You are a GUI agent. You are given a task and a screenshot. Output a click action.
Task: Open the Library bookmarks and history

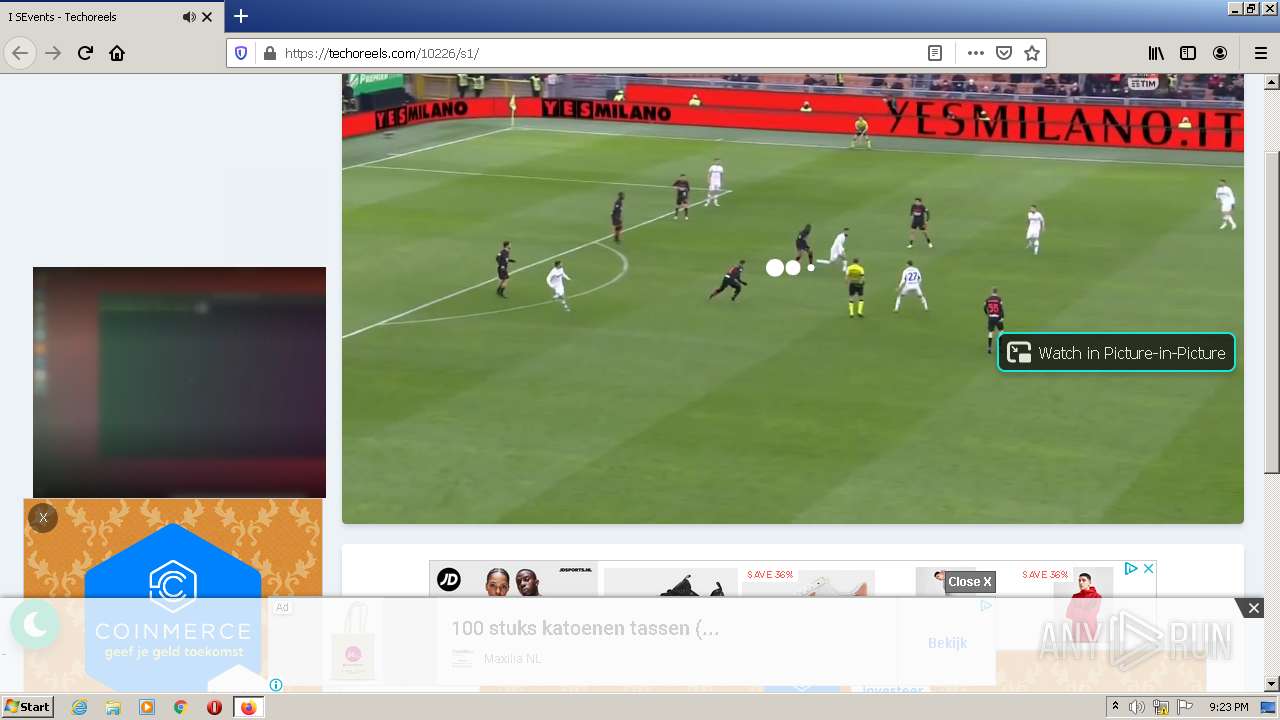click(x=1156, y=53)
